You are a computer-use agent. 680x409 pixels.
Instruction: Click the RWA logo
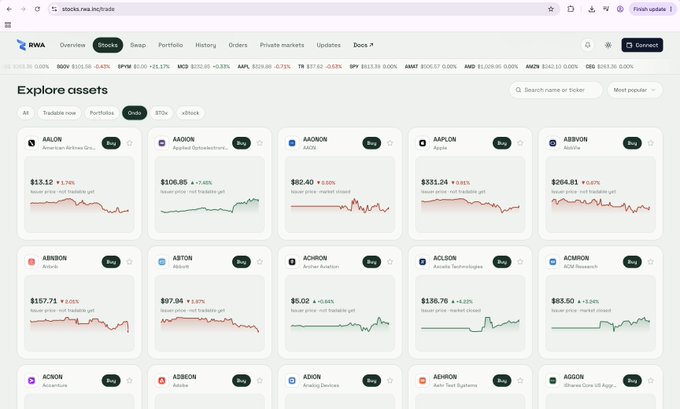click(31, 45)
